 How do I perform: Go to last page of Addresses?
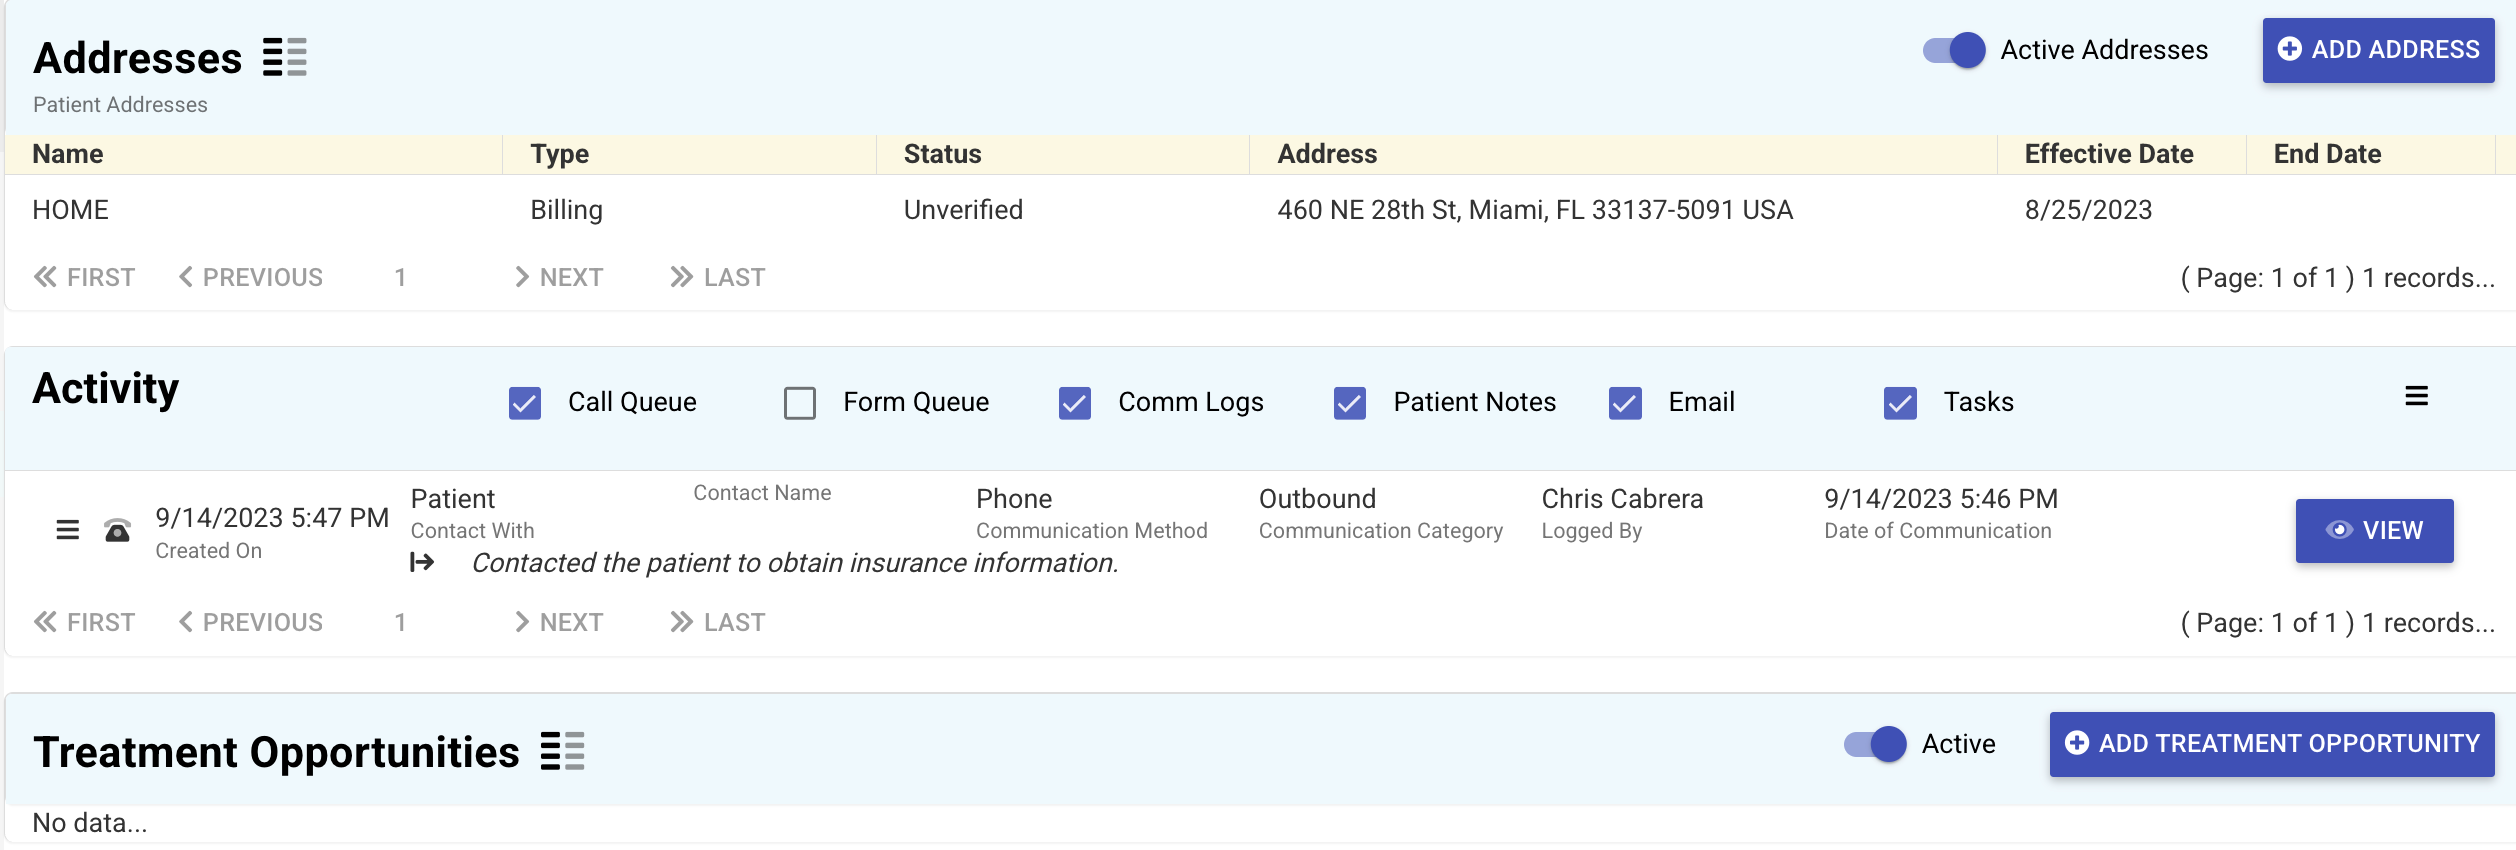tap(718, 277)
